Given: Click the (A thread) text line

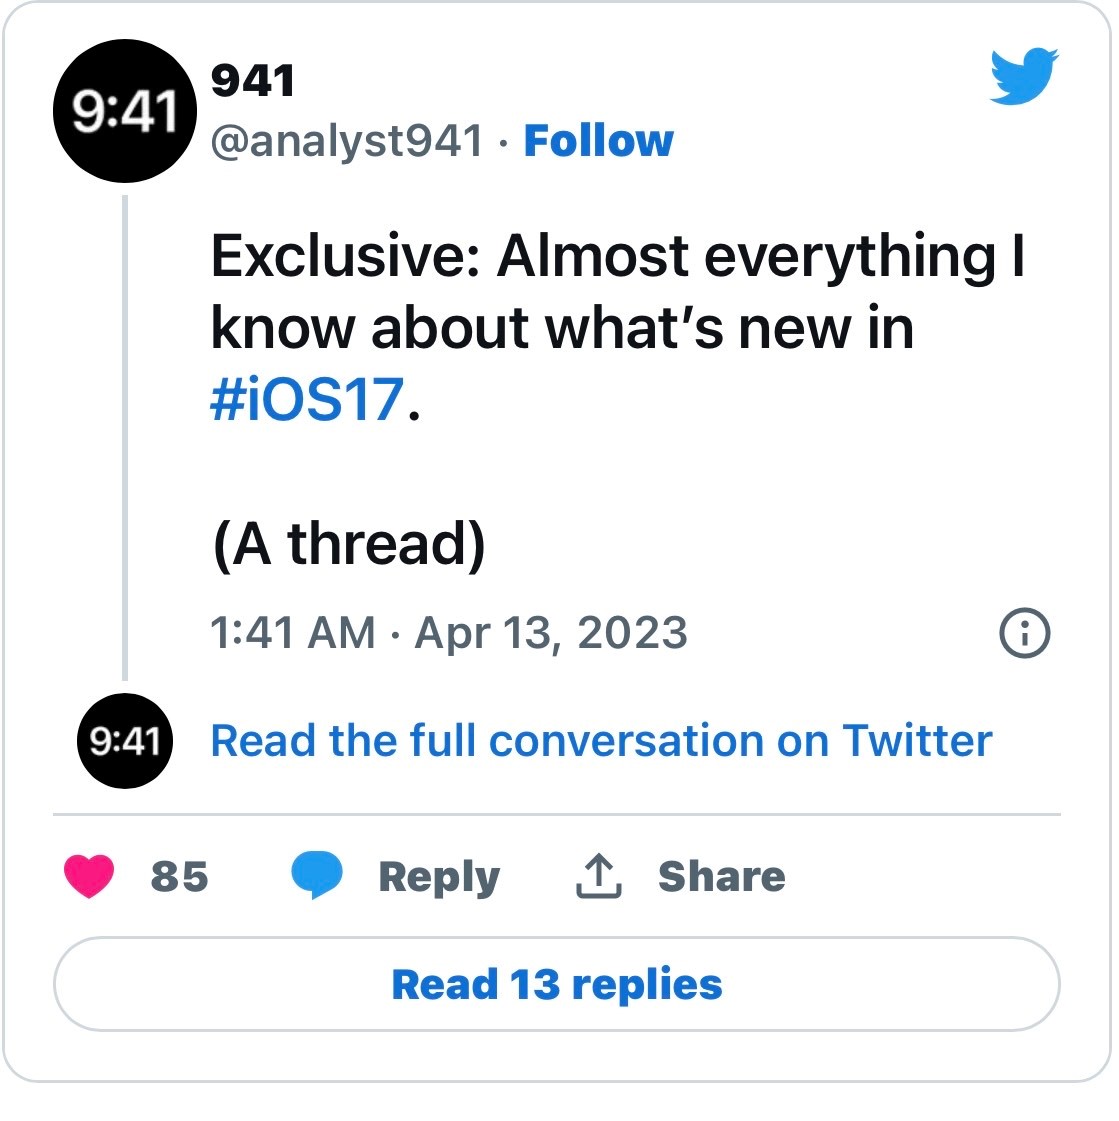Looking at the screenshot, I should coord(349,544).
